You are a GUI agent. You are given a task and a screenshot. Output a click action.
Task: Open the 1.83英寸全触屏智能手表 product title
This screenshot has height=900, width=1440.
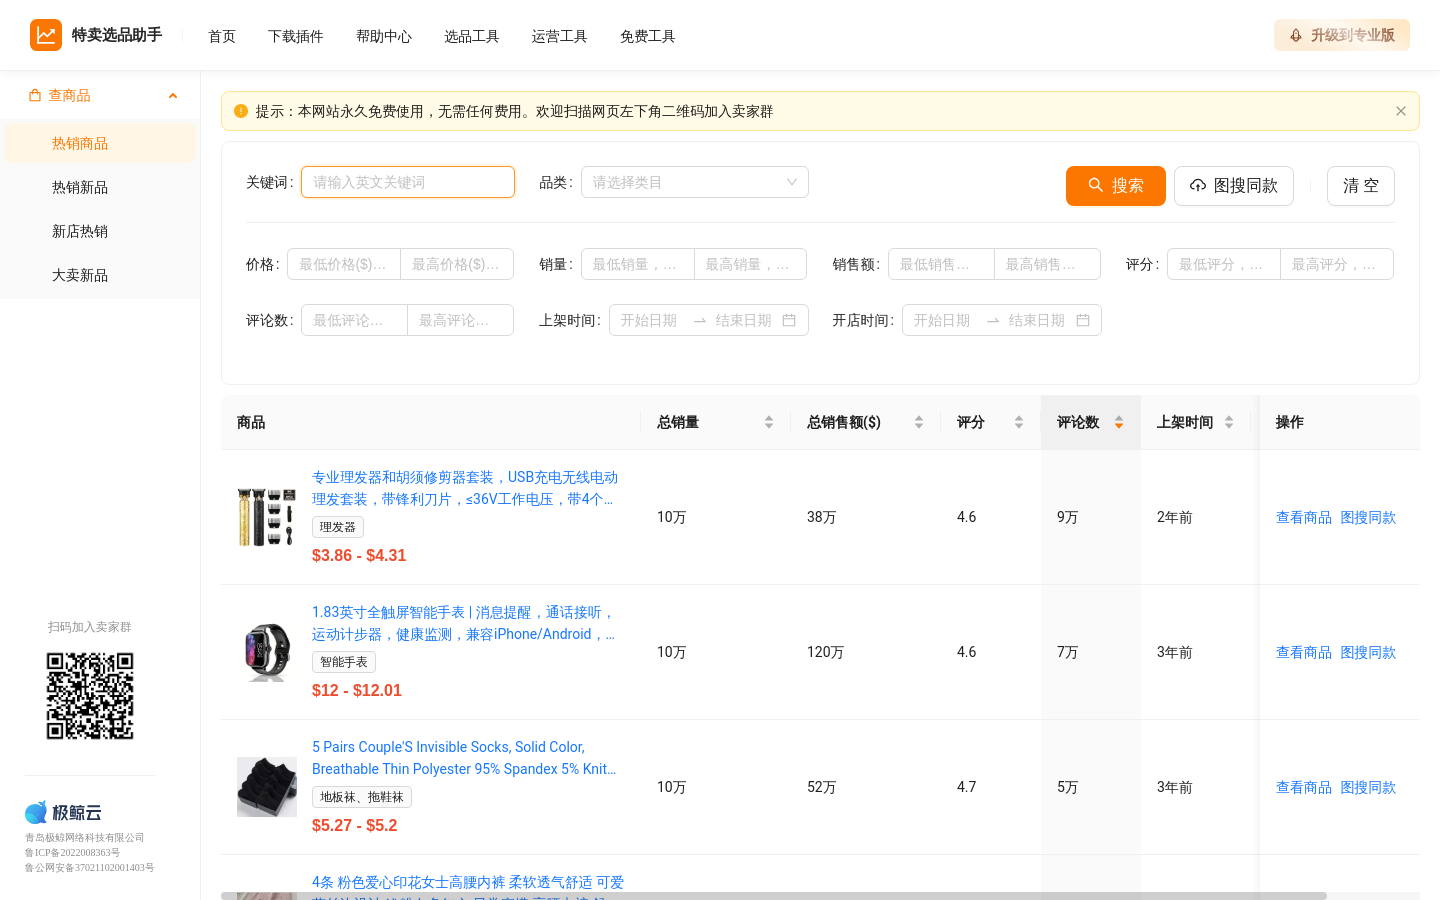pos(464,623)
